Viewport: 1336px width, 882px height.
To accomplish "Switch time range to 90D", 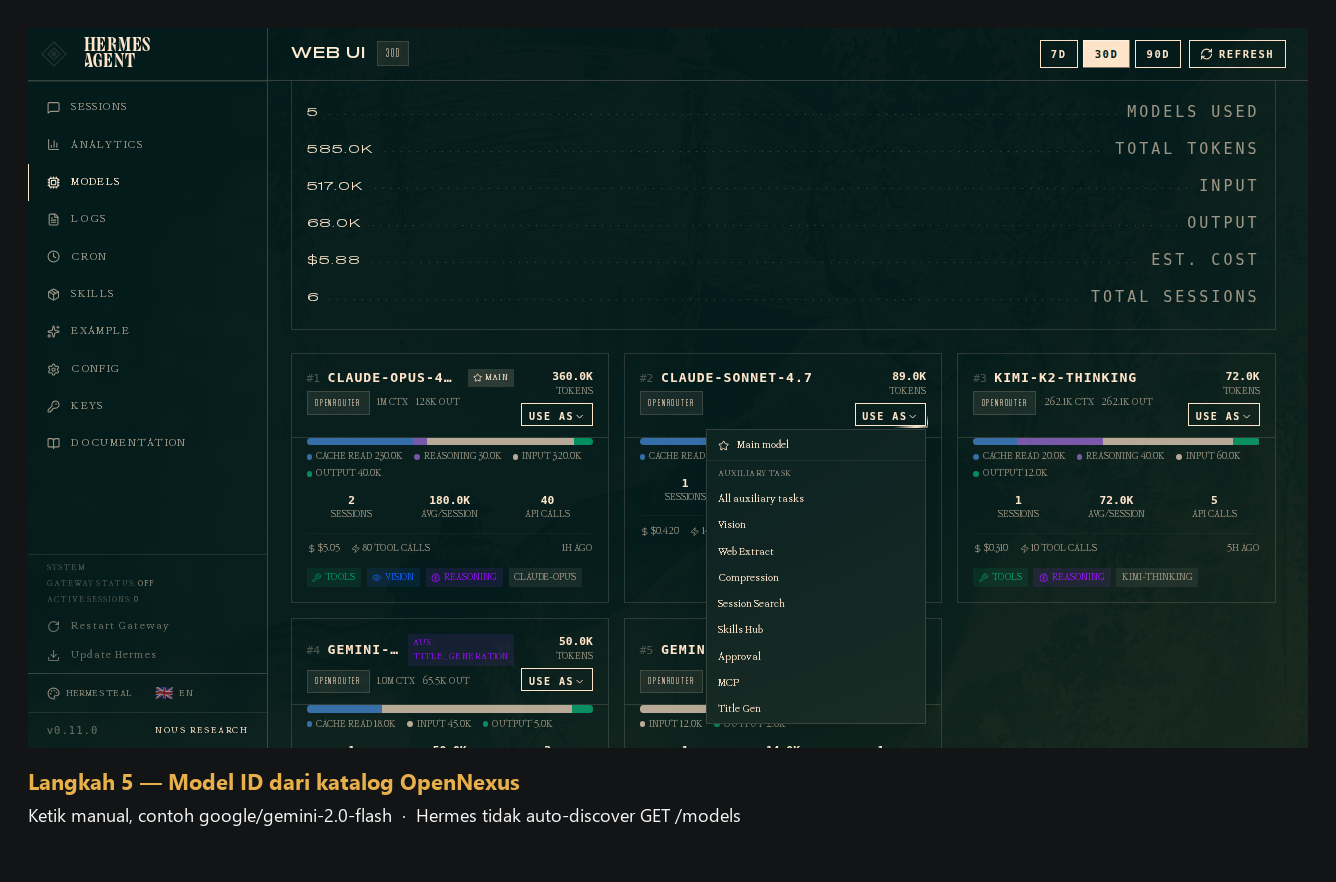I will click(x=1158, y=54).
